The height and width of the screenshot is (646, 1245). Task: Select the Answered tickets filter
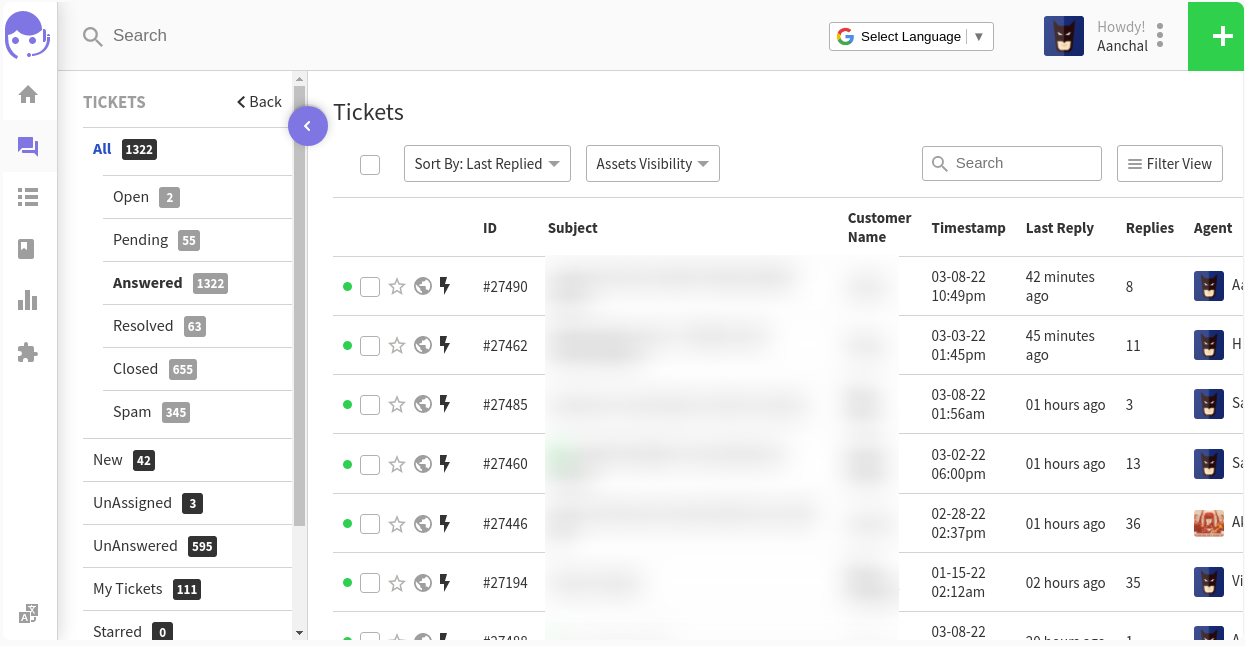[147, 282]
